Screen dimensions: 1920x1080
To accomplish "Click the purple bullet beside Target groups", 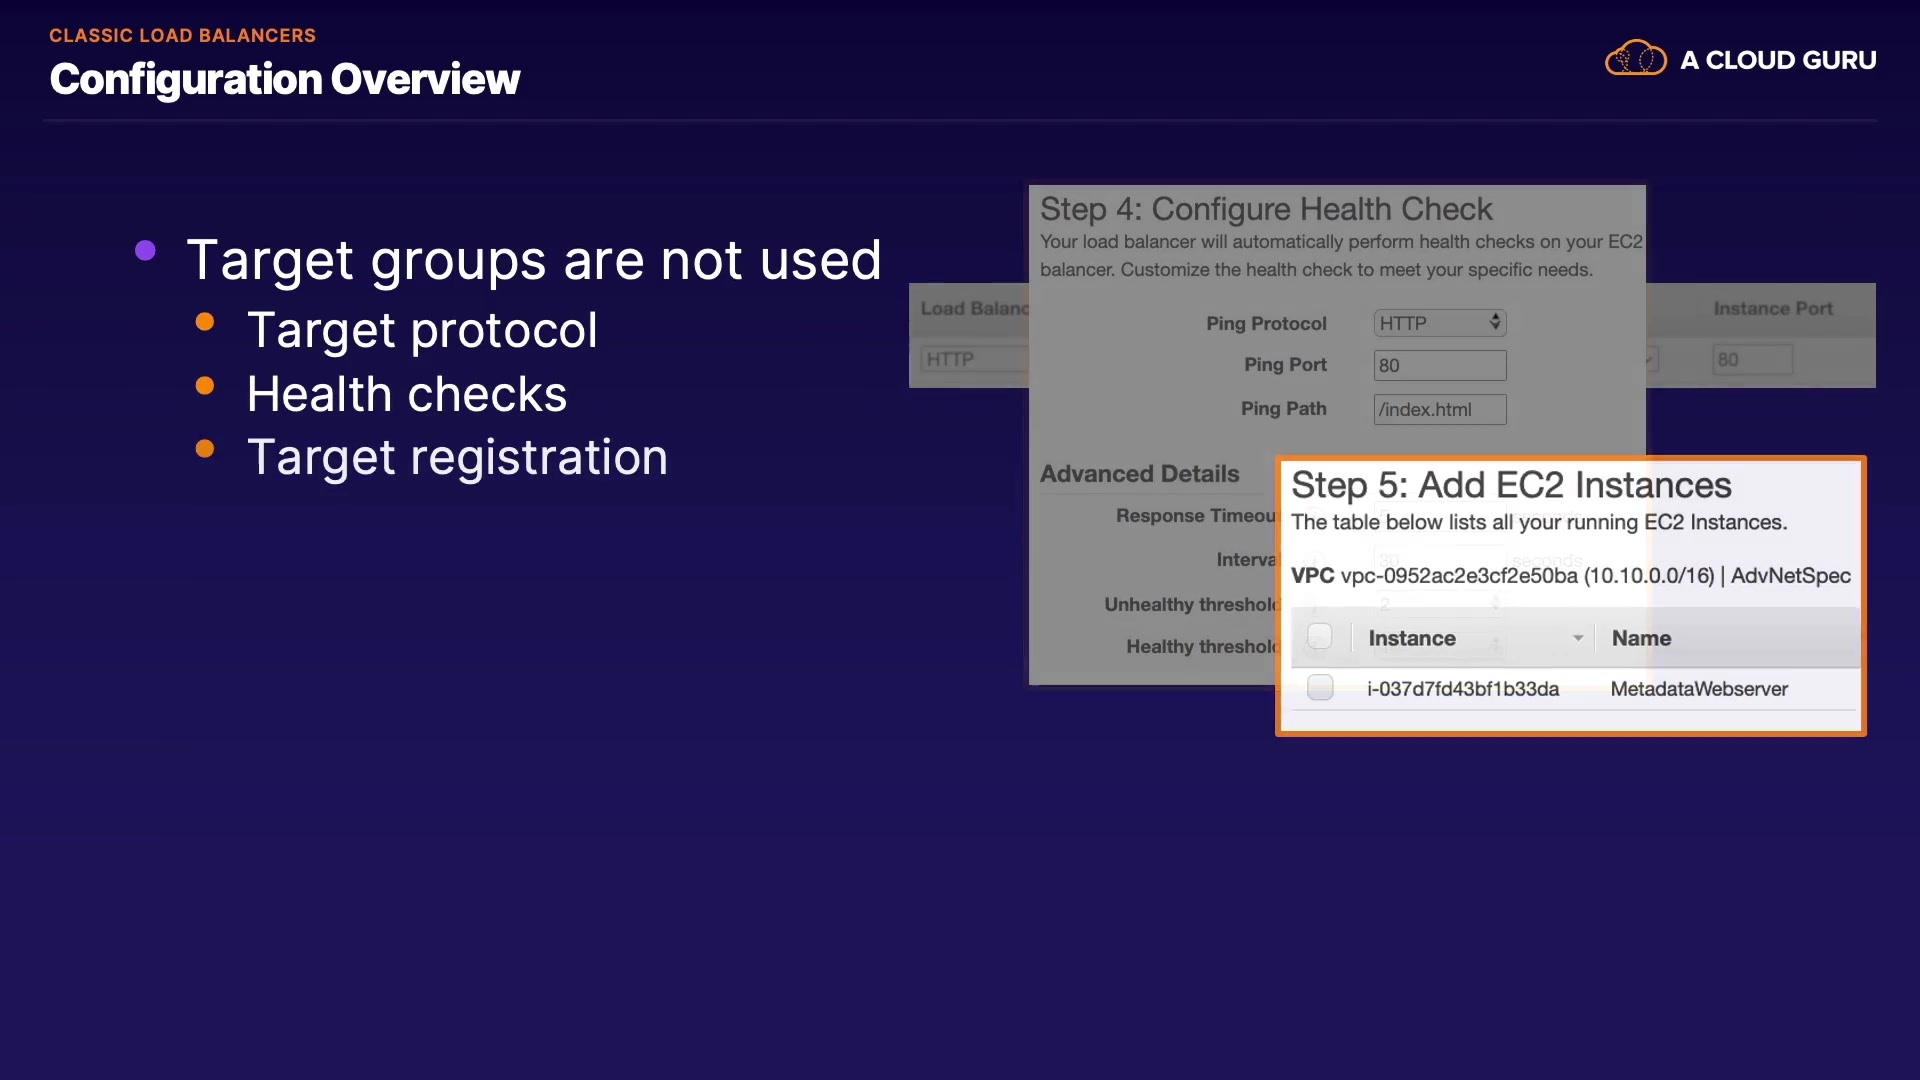I will pyautogui.click(x=145, y=250).
